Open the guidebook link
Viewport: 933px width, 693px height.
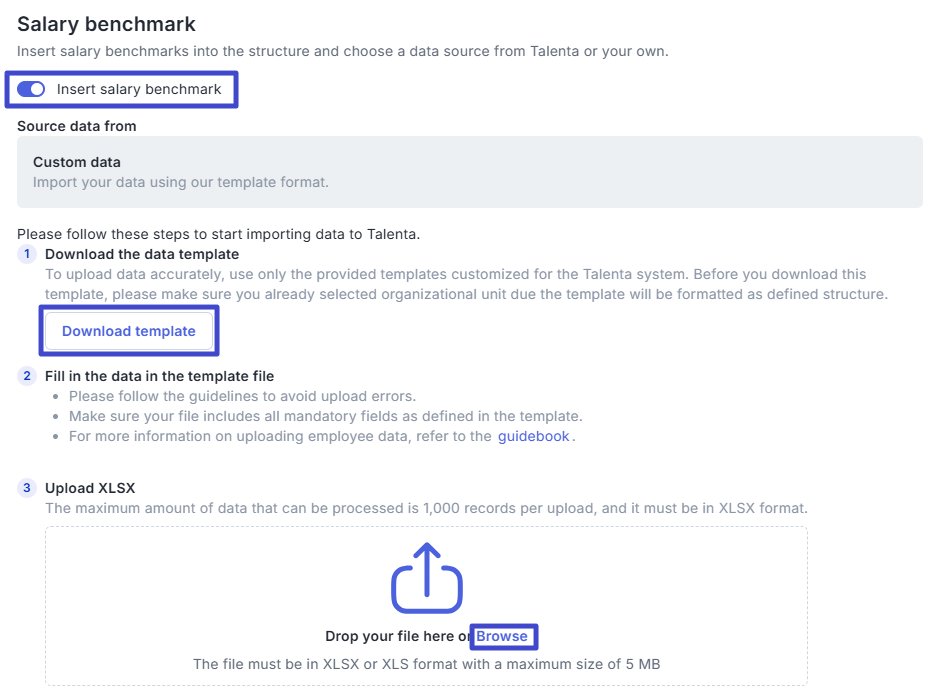534,436
